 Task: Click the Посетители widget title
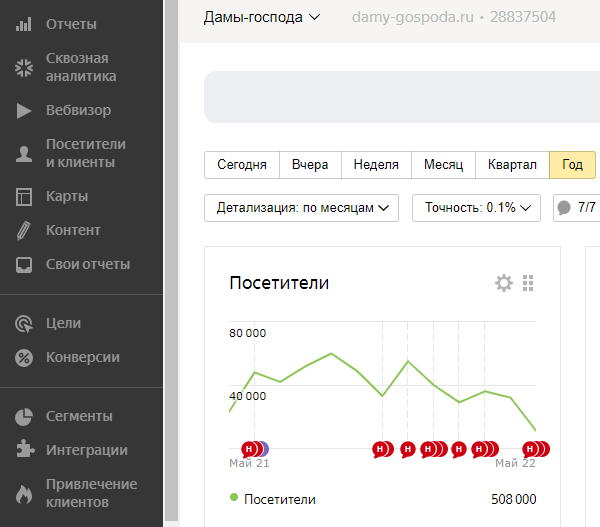[279, 283]
